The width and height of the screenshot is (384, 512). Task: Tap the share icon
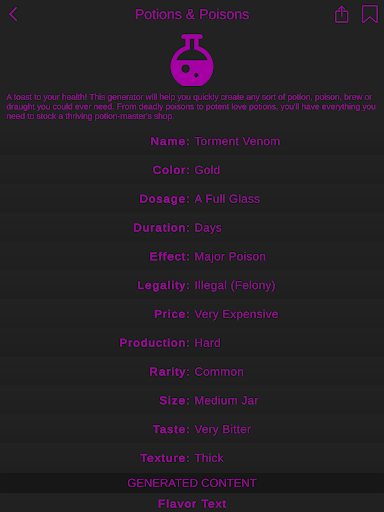341,14
